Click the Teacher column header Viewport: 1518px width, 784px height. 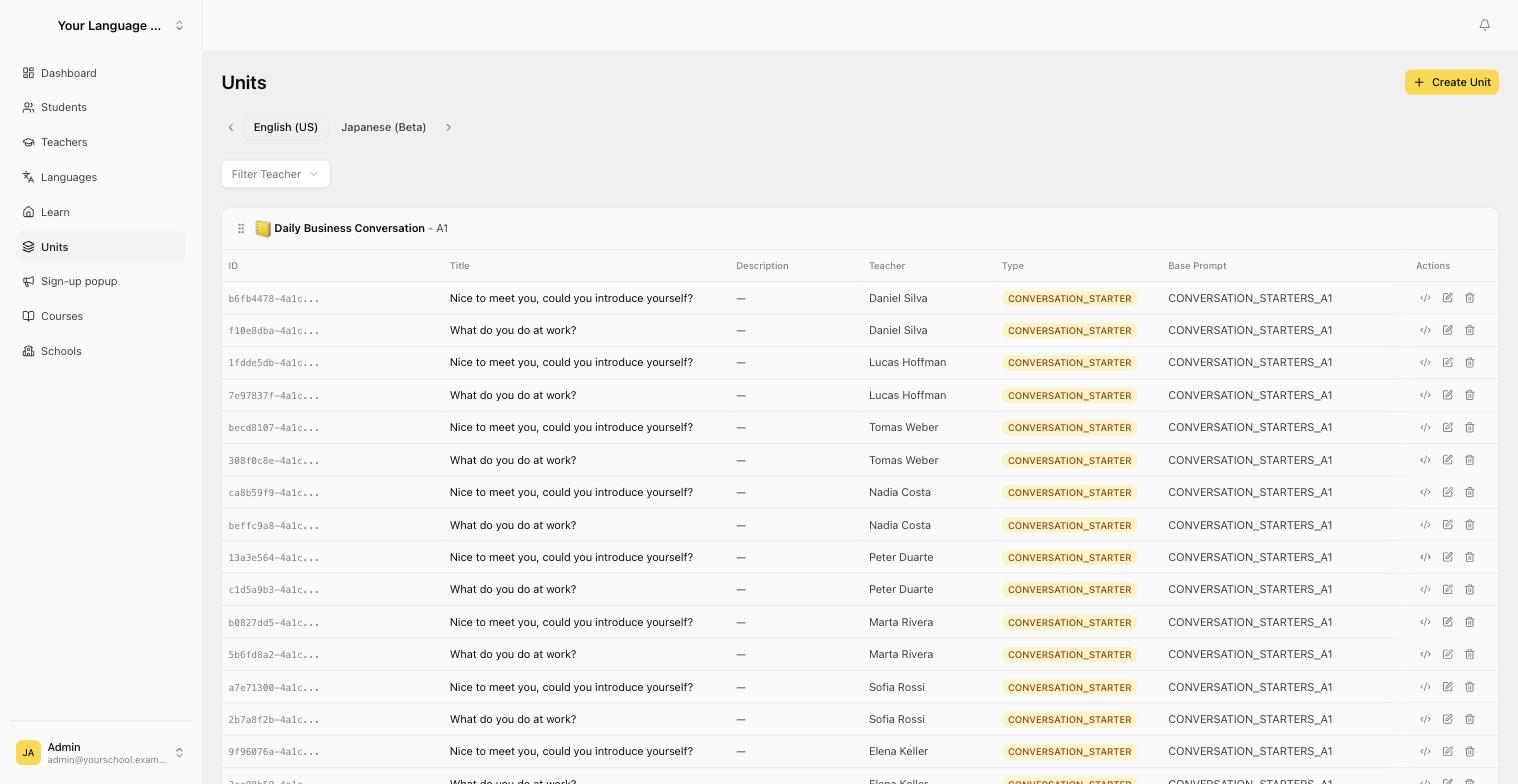887,266
